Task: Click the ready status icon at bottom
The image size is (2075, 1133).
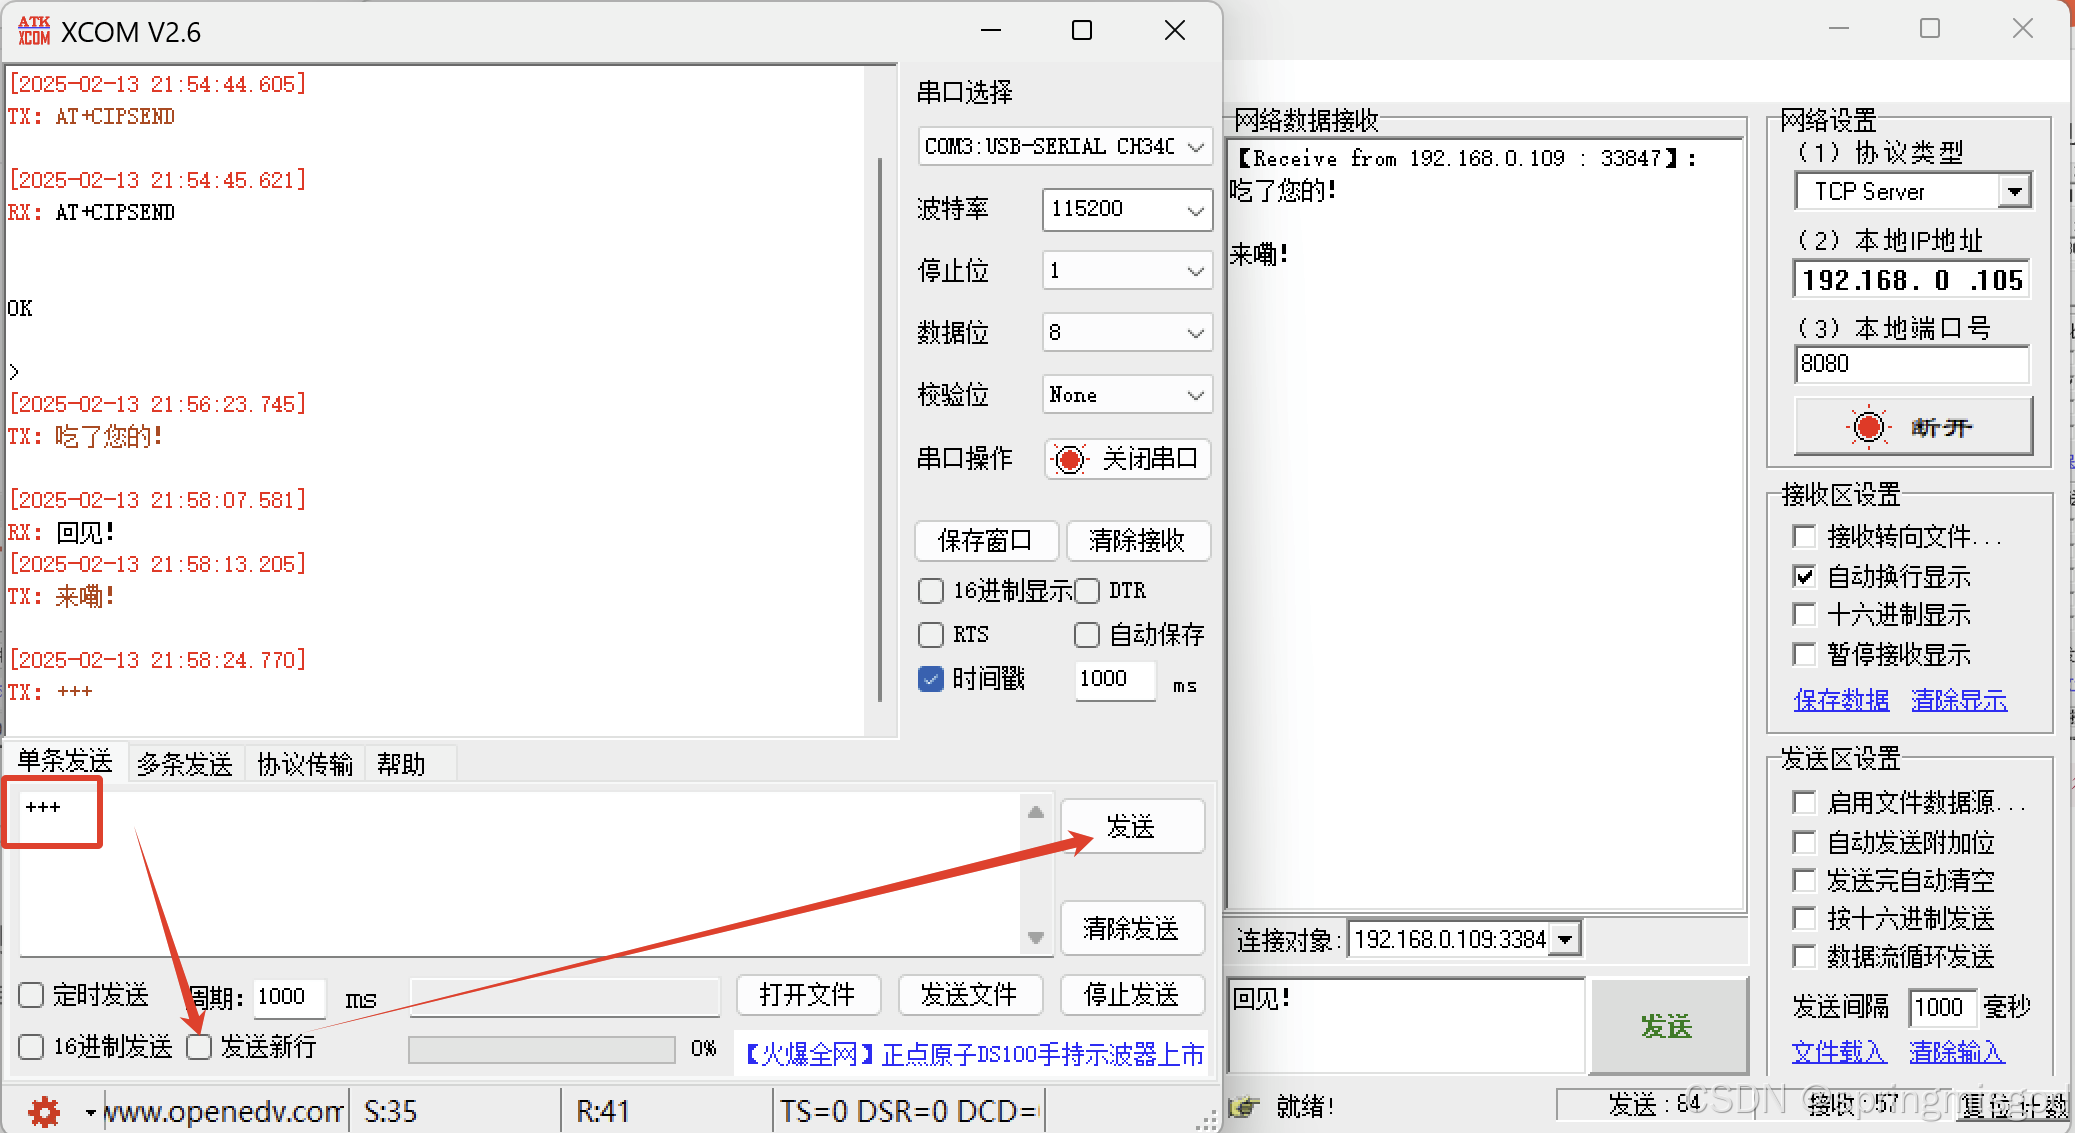Action: 1243,1106
